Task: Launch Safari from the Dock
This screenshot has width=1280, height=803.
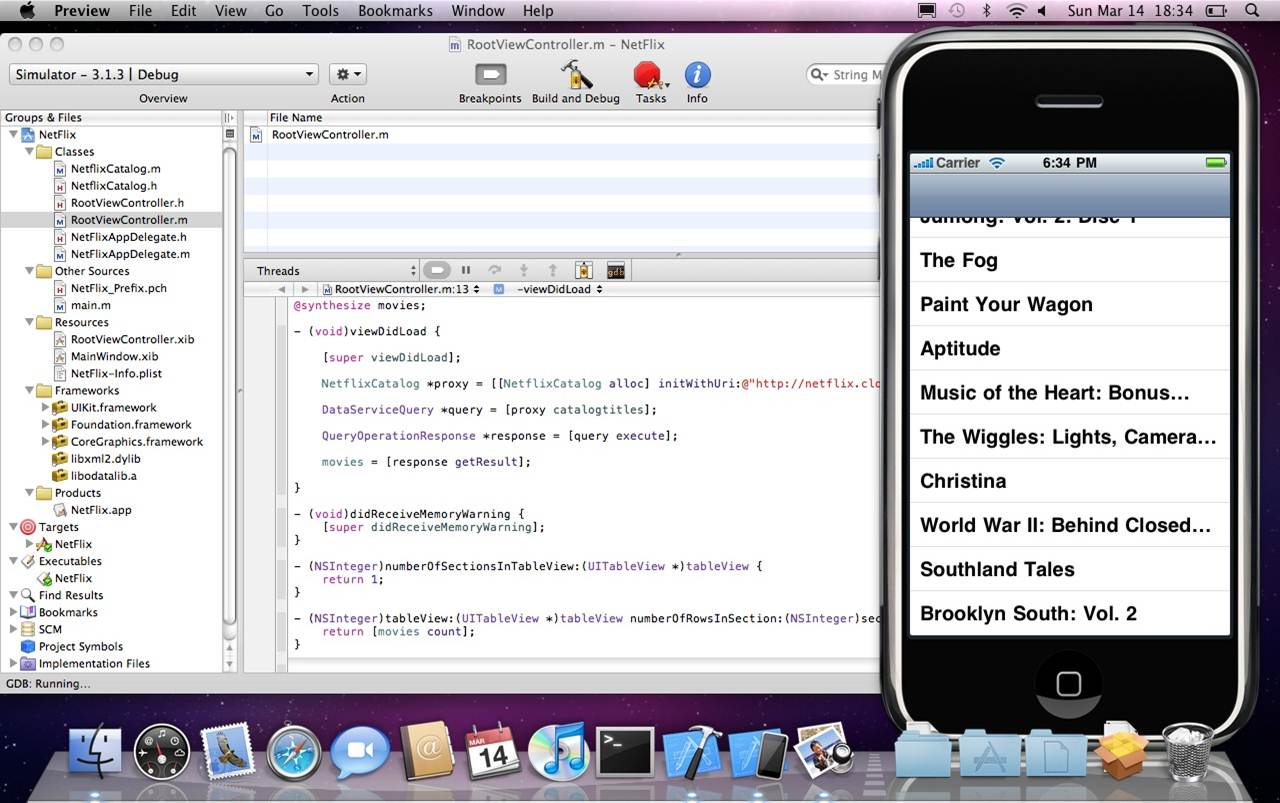Action: pyautogui.click(x=294, y=753)
